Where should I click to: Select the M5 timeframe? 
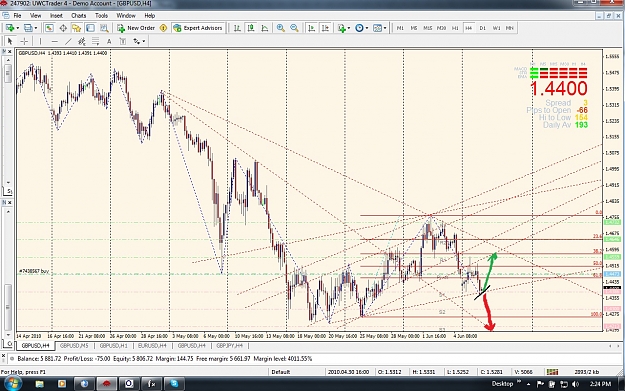pyautogui.click(x=414, y=28)
